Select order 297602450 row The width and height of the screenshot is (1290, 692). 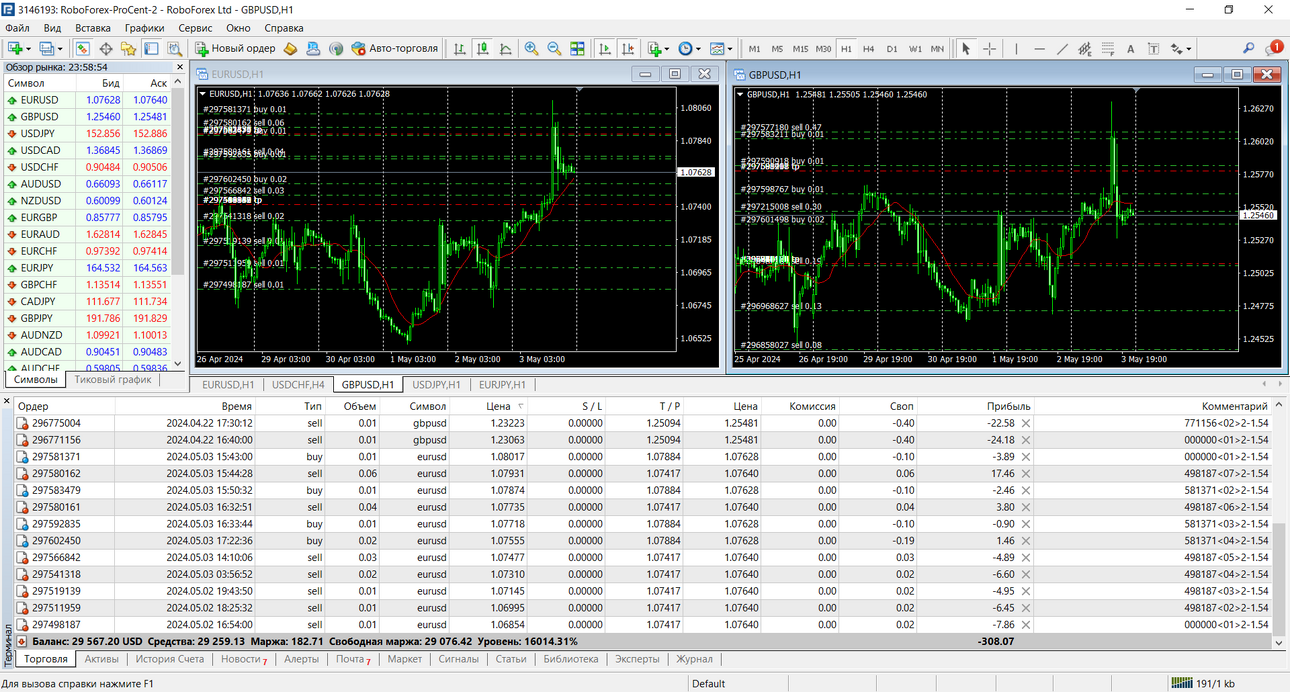[643, 540]
